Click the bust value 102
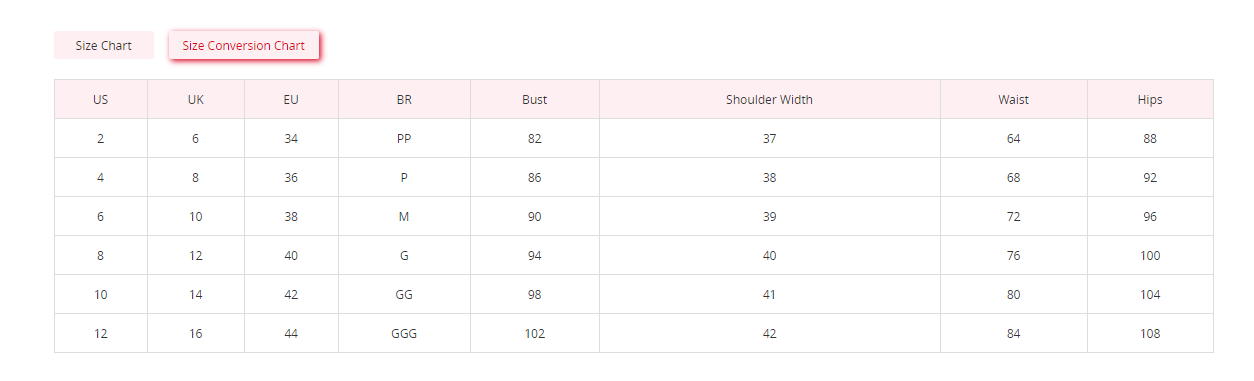 point(535,334)
